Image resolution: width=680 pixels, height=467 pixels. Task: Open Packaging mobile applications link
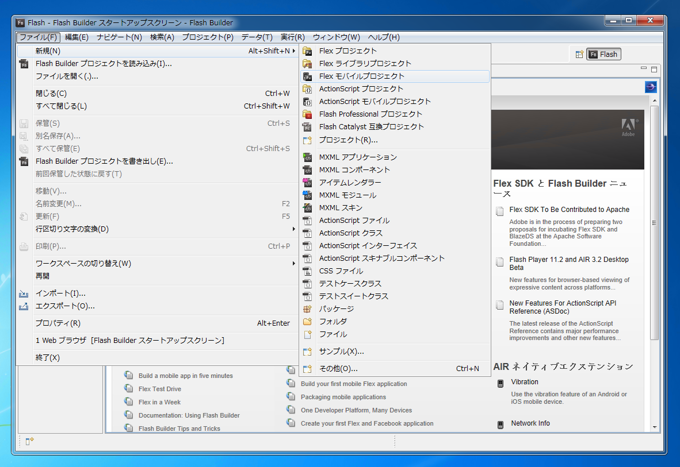pos(343,397)
